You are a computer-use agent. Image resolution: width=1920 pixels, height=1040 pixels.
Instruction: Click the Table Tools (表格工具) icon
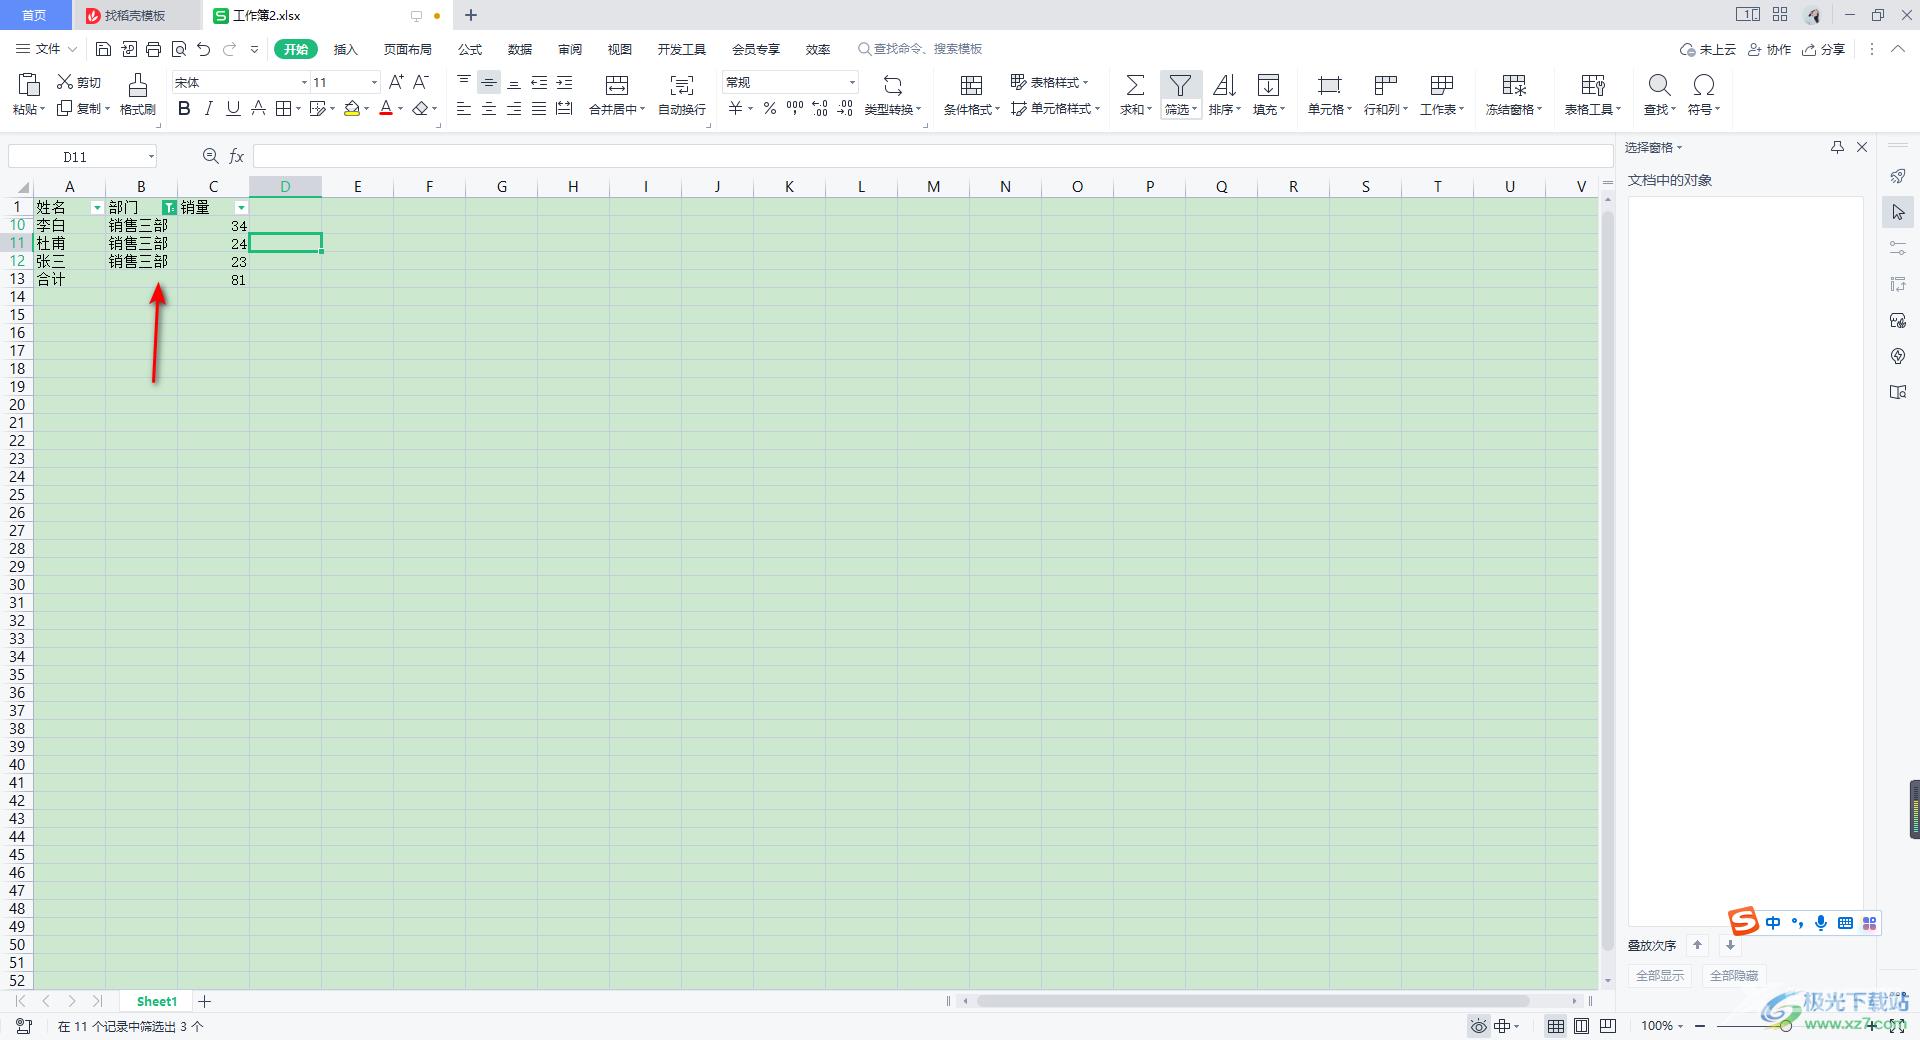pyautogui.click(x=1593, y=85)
